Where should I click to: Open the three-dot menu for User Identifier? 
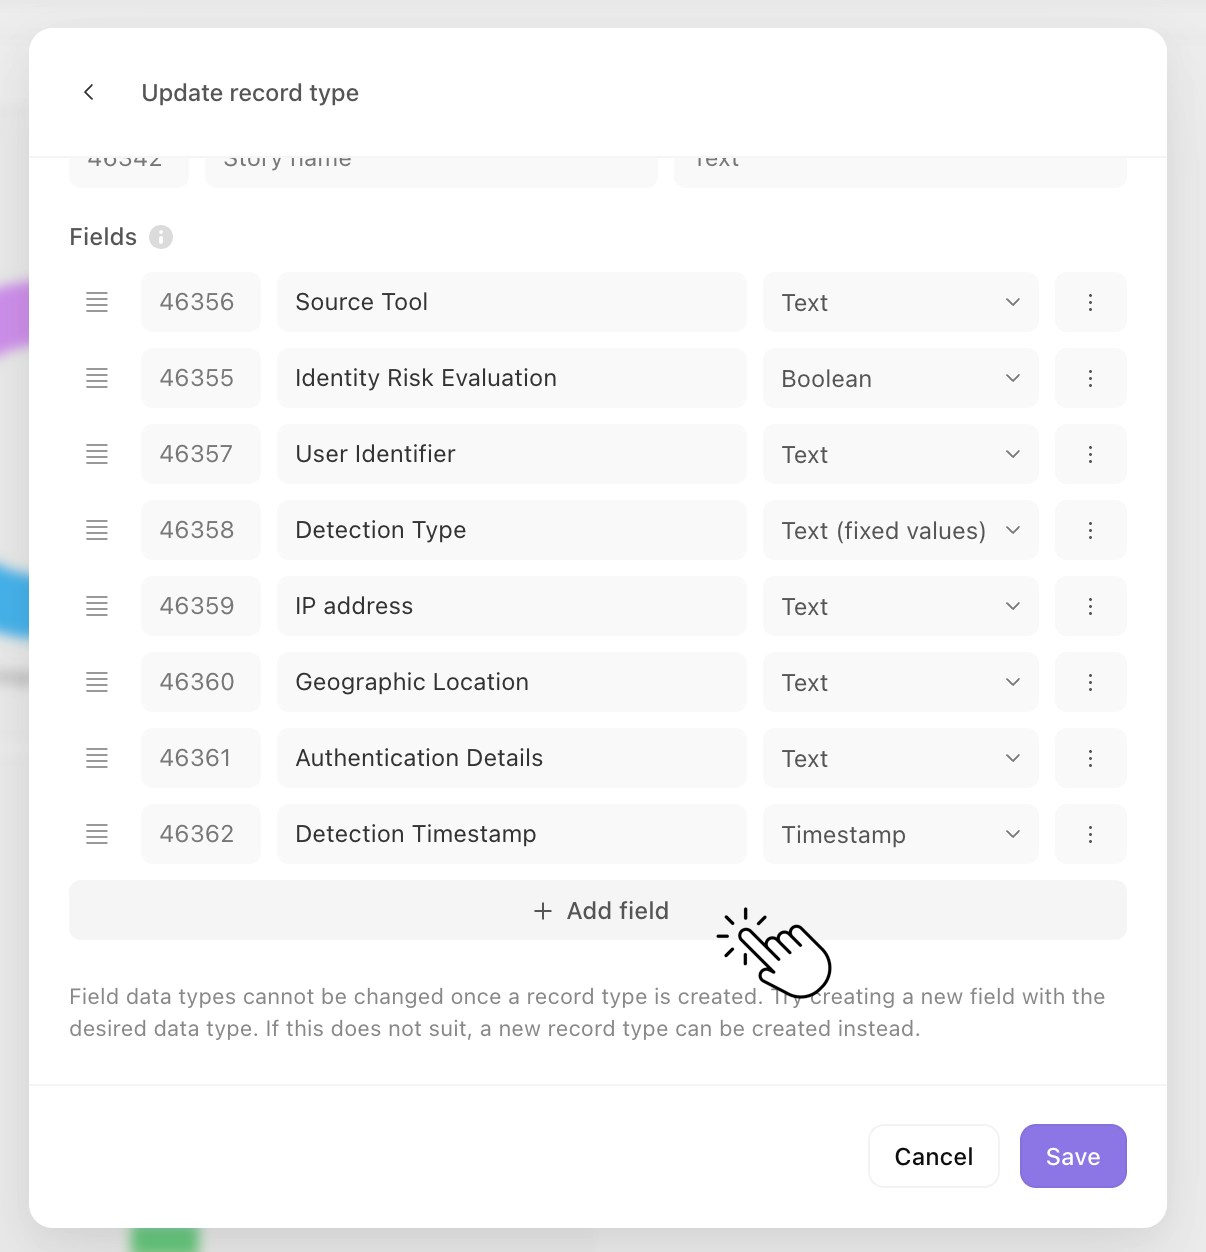[1090, 454]
